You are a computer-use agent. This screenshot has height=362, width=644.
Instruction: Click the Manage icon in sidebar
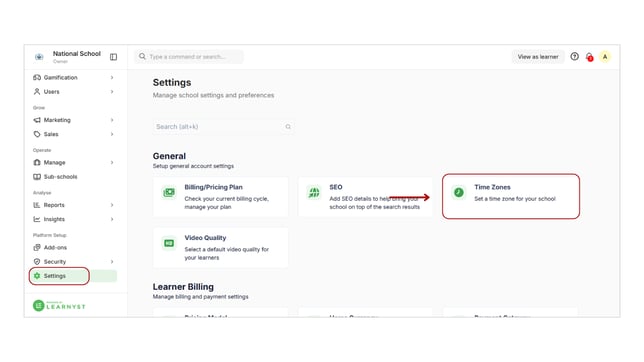click(x=37, y=162)
